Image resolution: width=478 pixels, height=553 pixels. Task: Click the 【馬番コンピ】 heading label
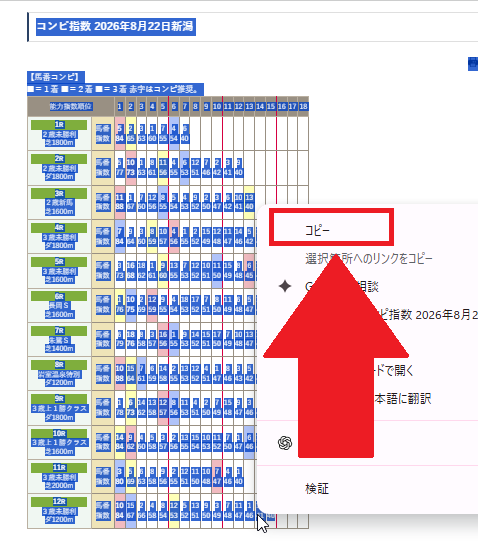click(x=56, y=77)
